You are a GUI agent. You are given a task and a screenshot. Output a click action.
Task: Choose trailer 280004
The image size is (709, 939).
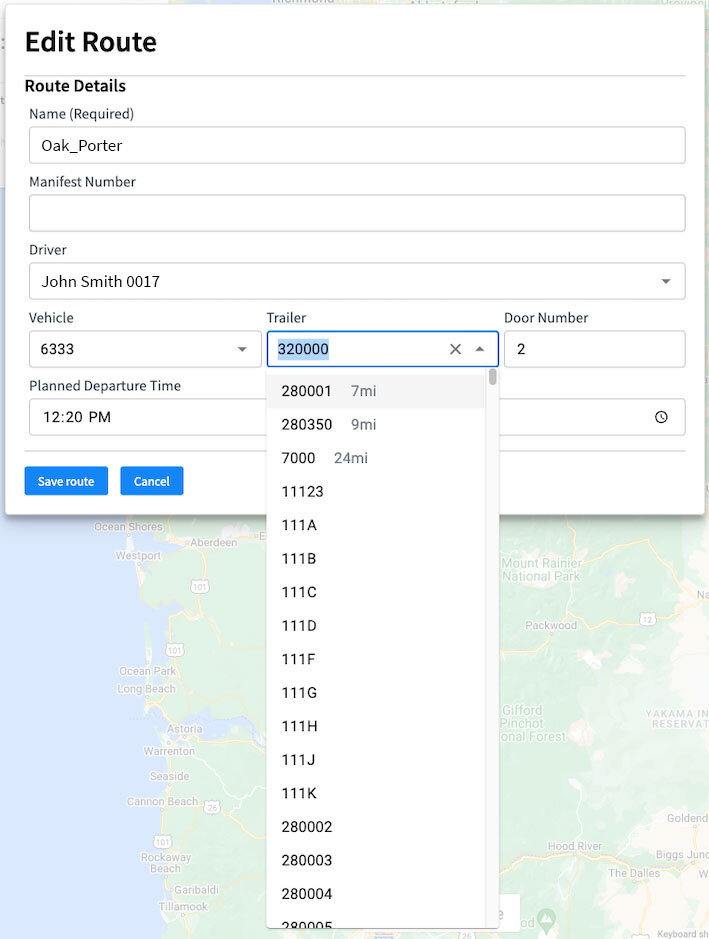376,894
